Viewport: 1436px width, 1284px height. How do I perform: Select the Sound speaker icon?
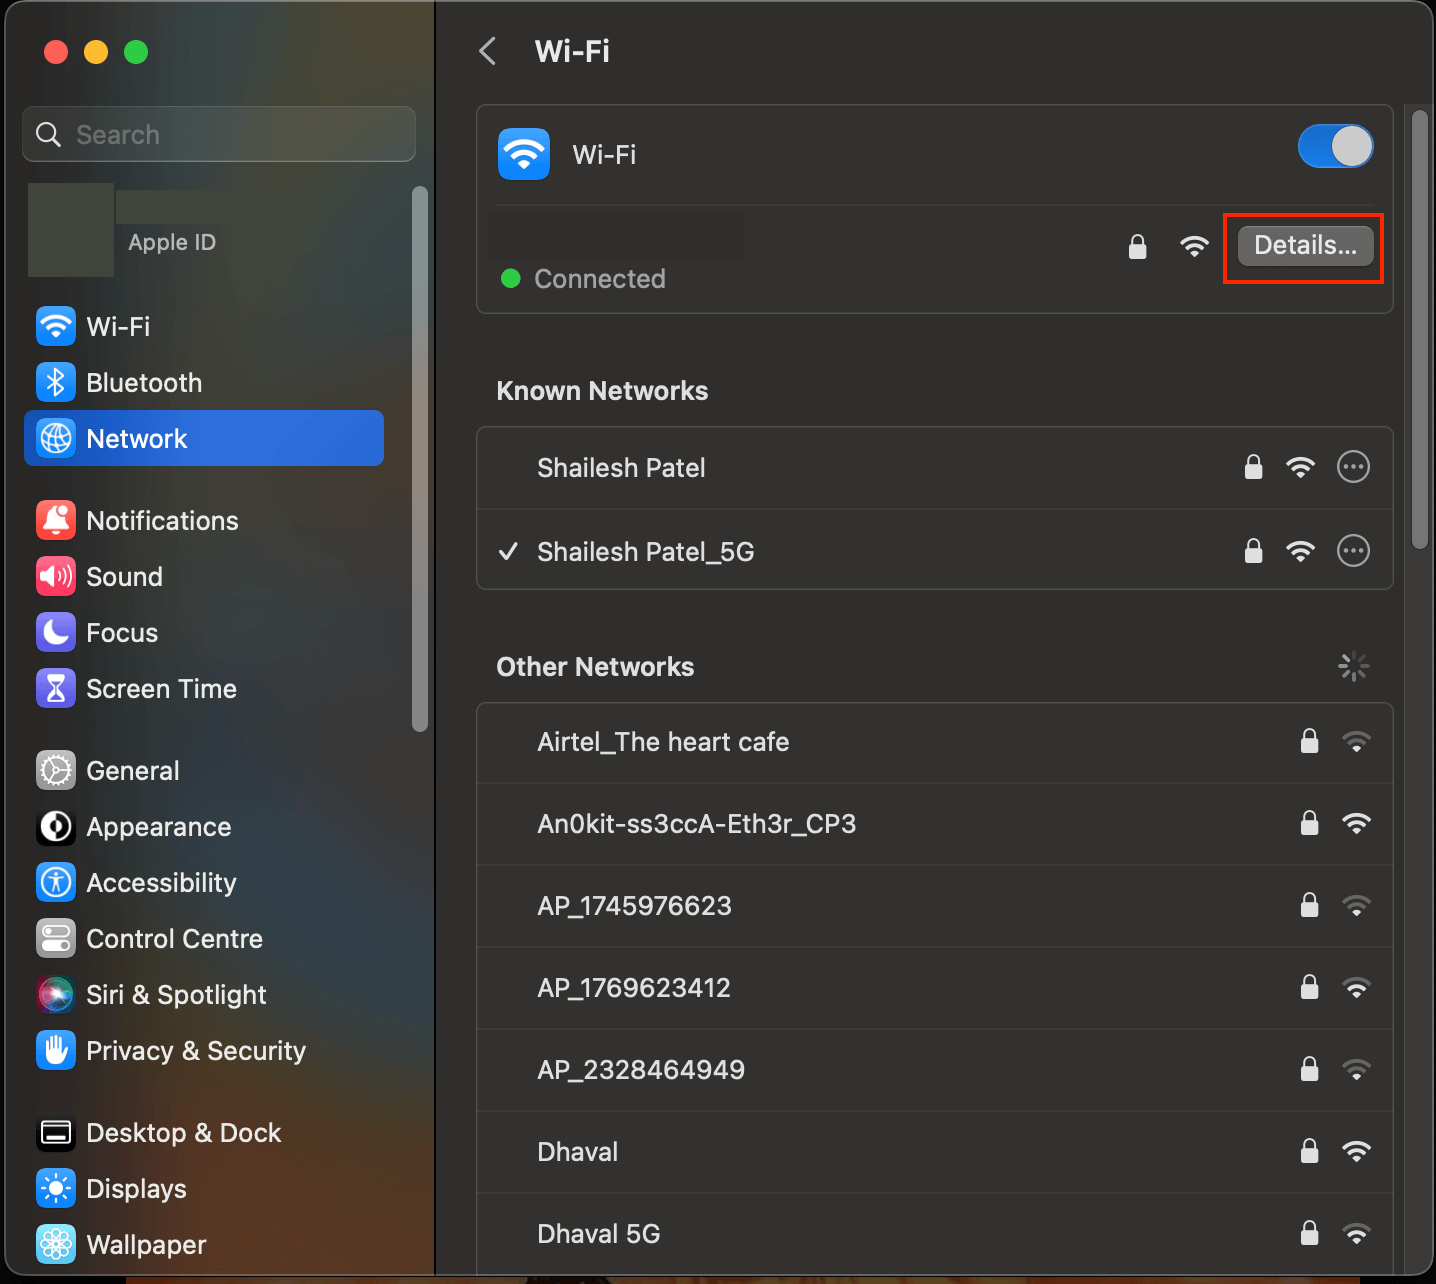[56, 576]
